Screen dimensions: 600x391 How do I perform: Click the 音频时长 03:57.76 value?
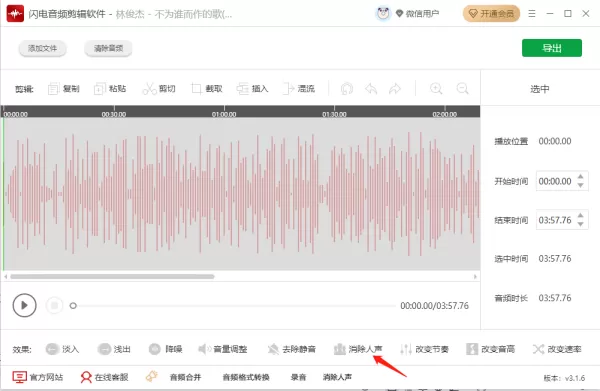(x=555, y=298)
